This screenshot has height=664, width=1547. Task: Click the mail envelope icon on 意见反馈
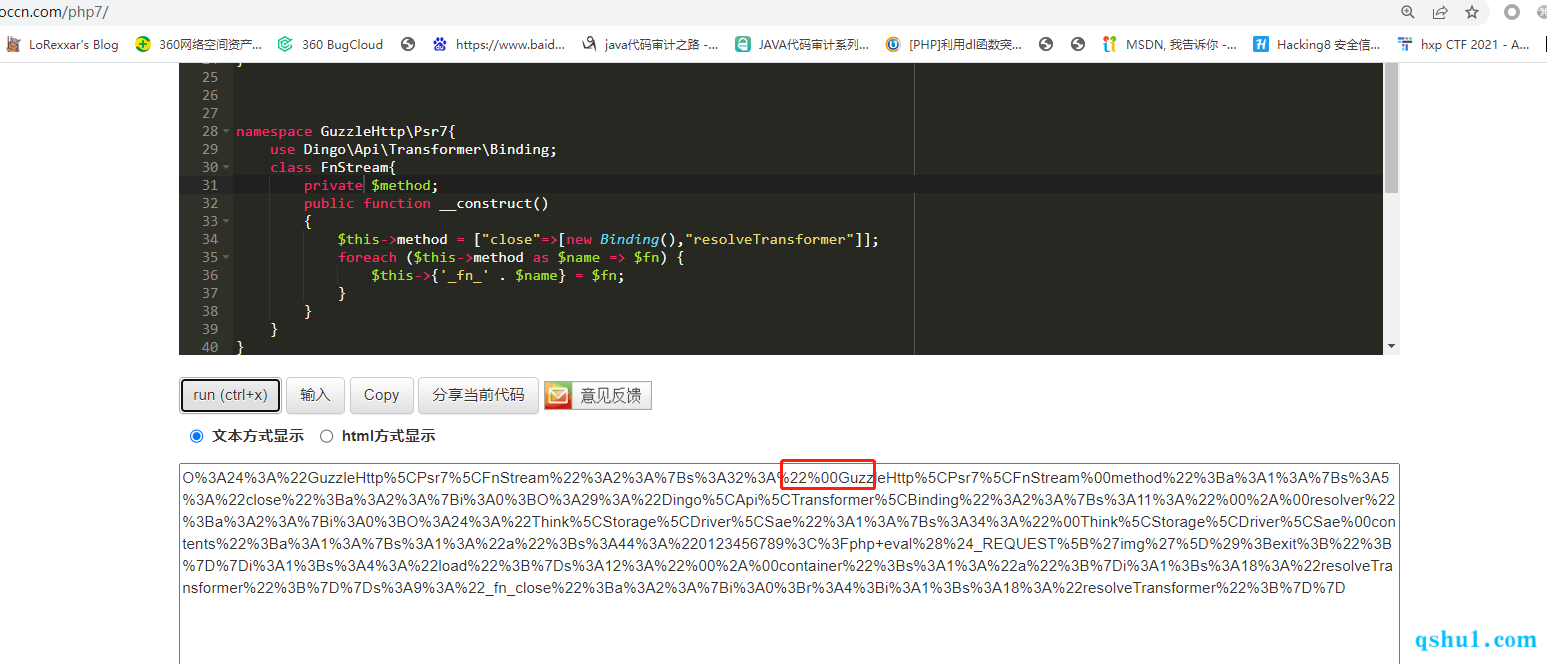pos(559,396)
